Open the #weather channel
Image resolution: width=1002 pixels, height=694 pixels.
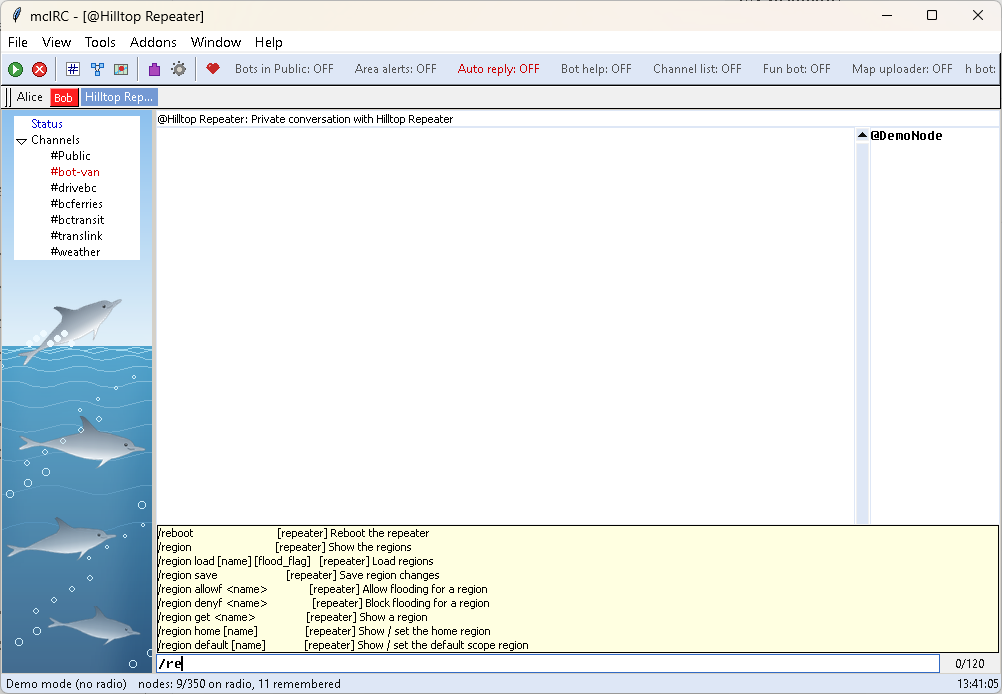pos(75,252)
